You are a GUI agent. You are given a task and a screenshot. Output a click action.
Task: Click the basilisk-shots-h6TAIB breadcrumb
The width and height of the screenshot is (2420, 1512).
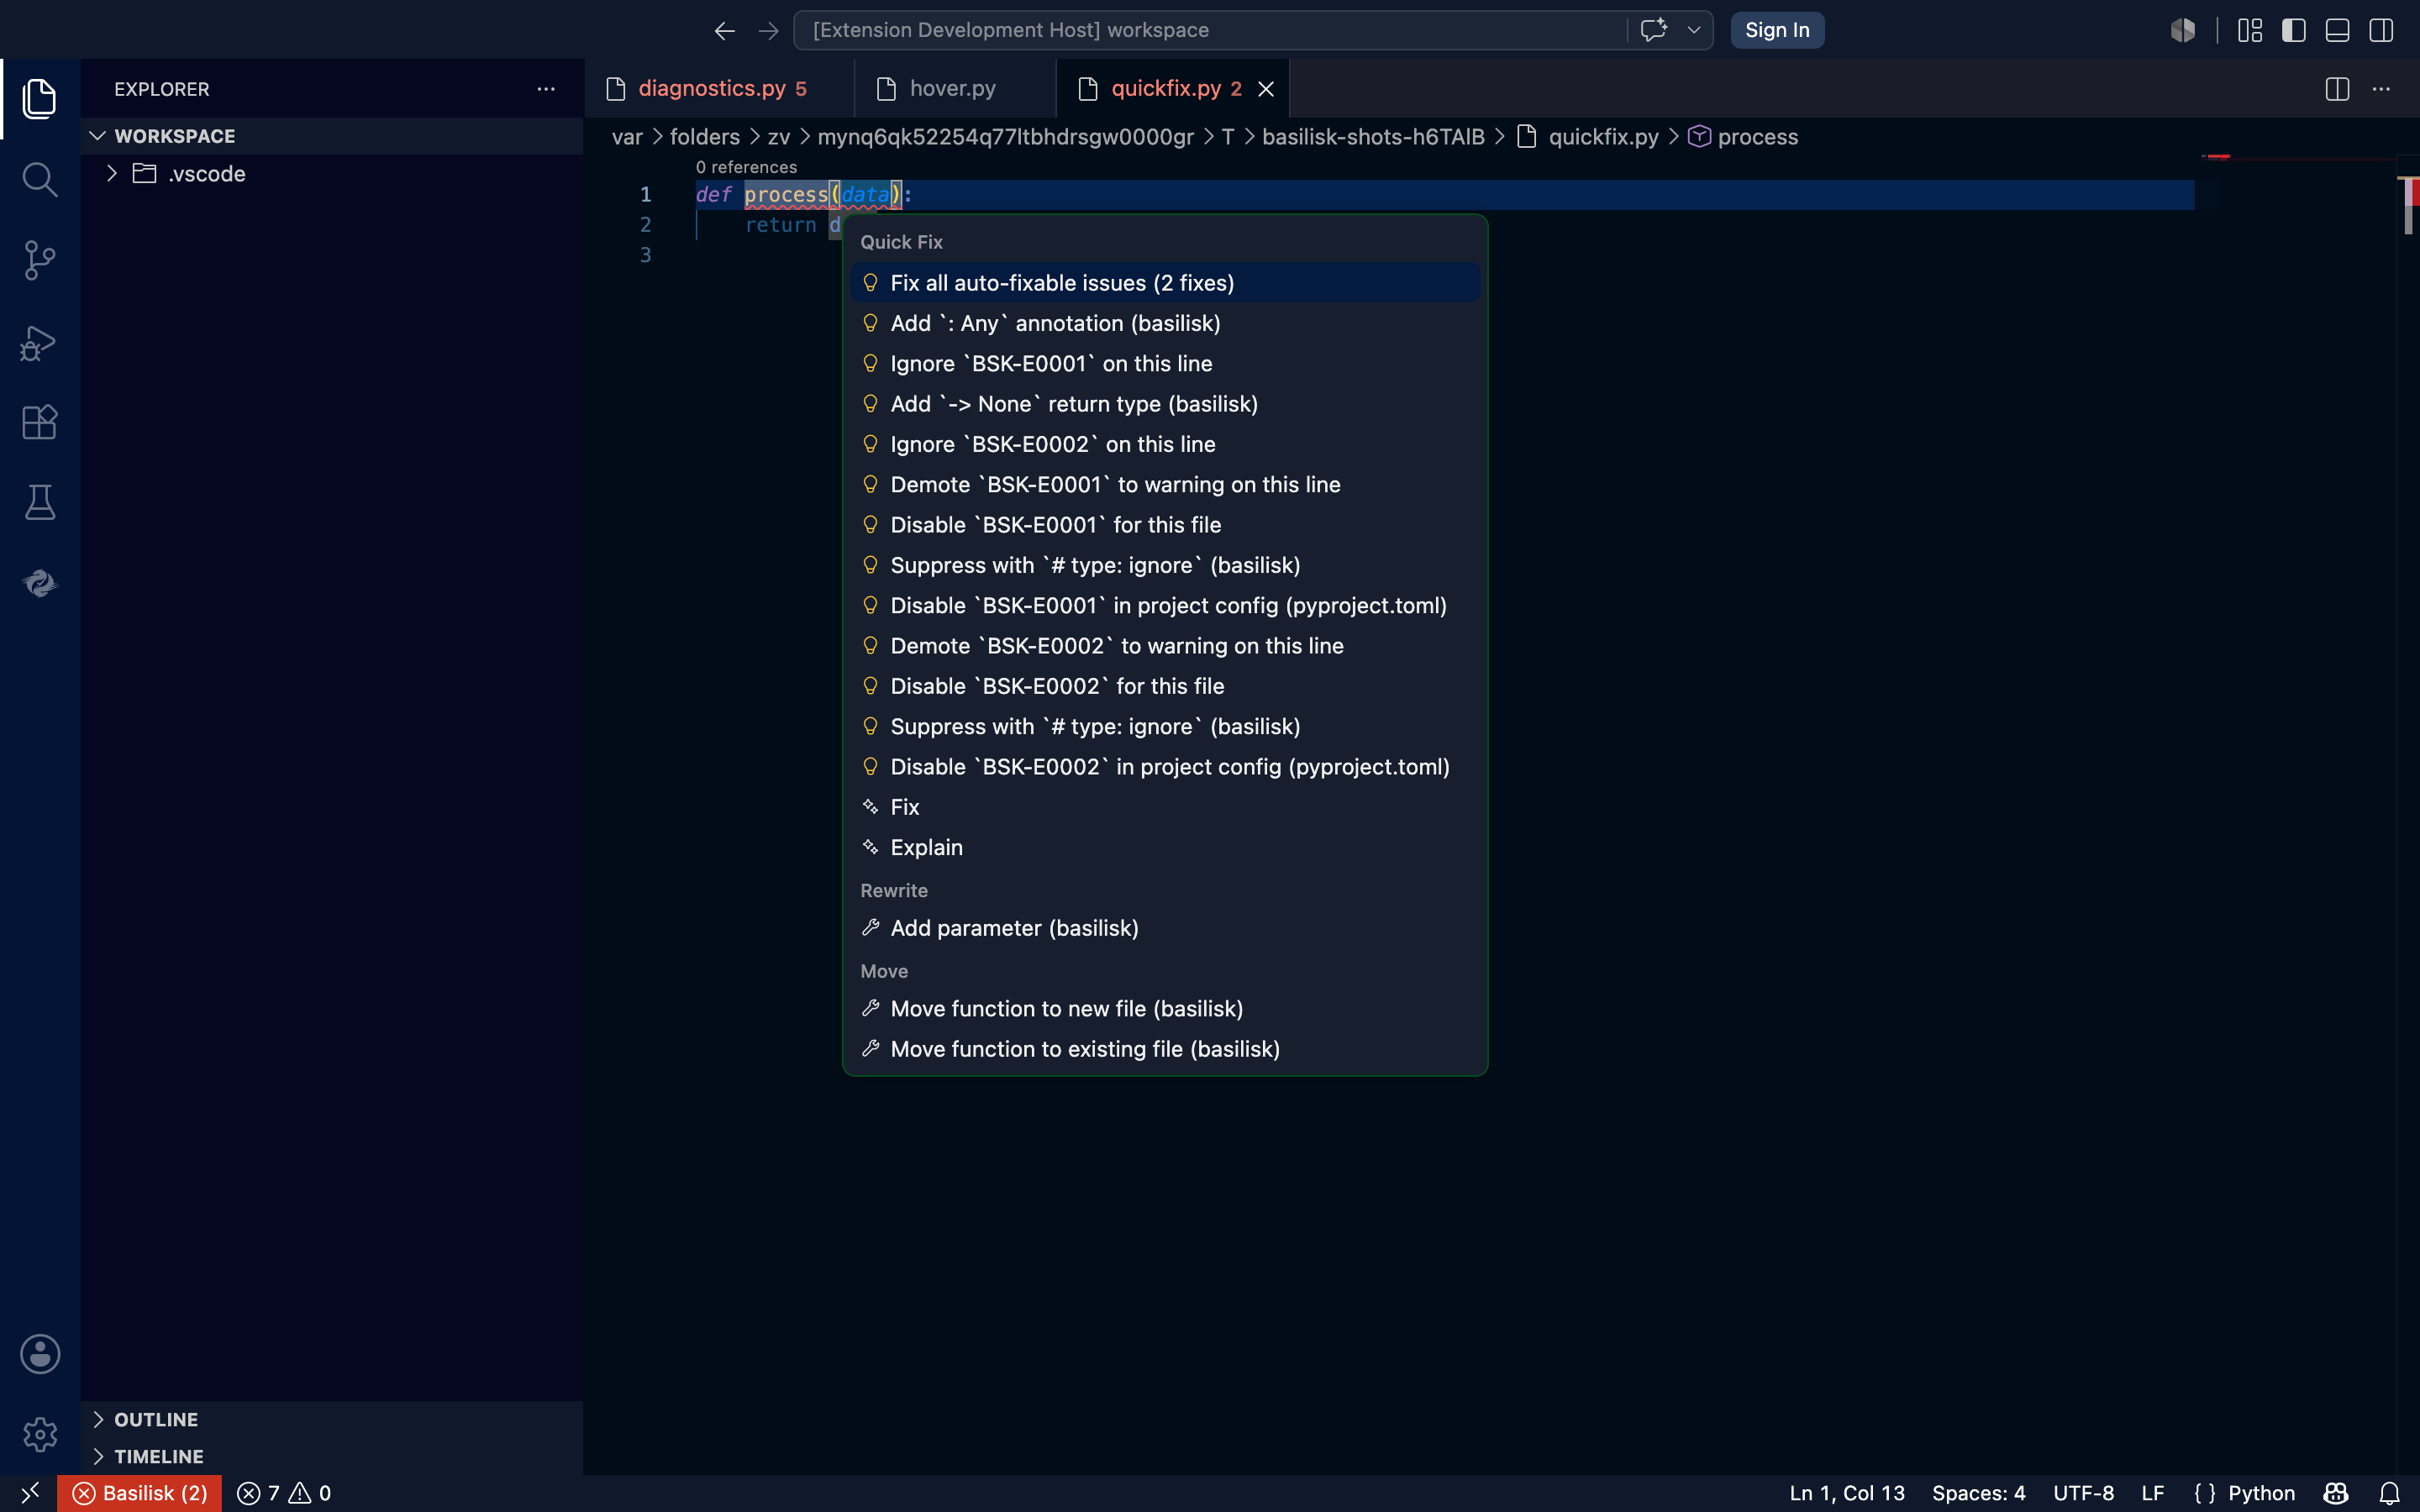(x=1373, y=137)
